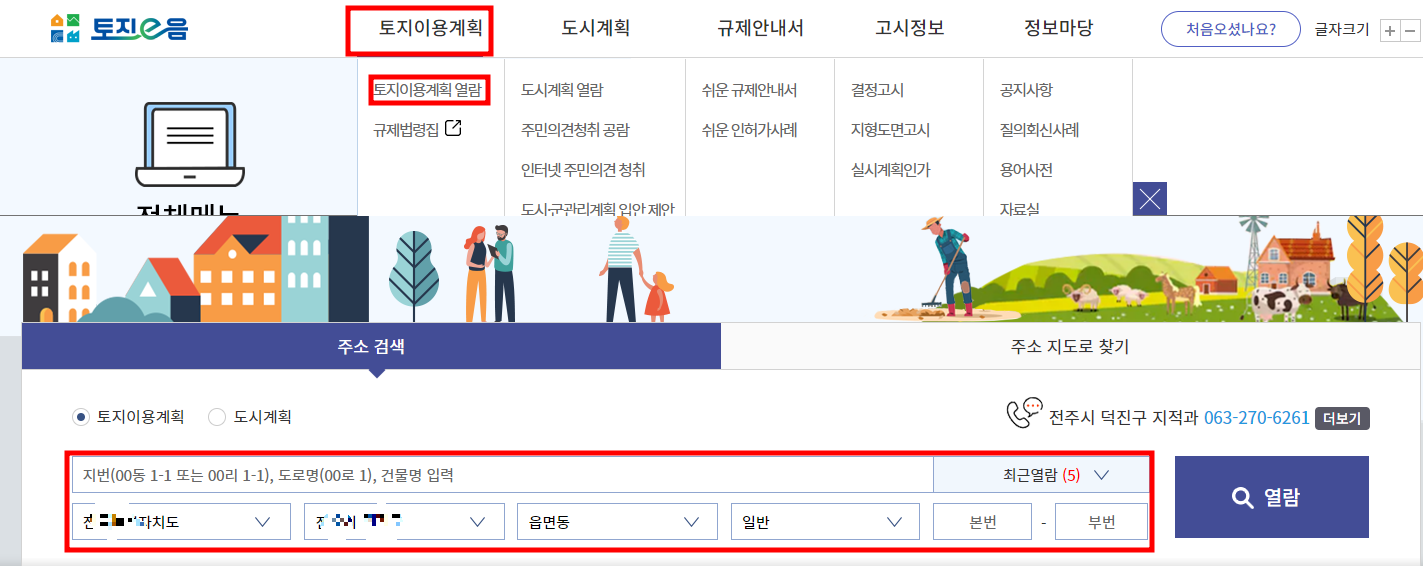Image resolution: width=1423 pixels, height=566 pixels.
Task: Open 주민의견청취 공람 link
Action: pos(575,130)
